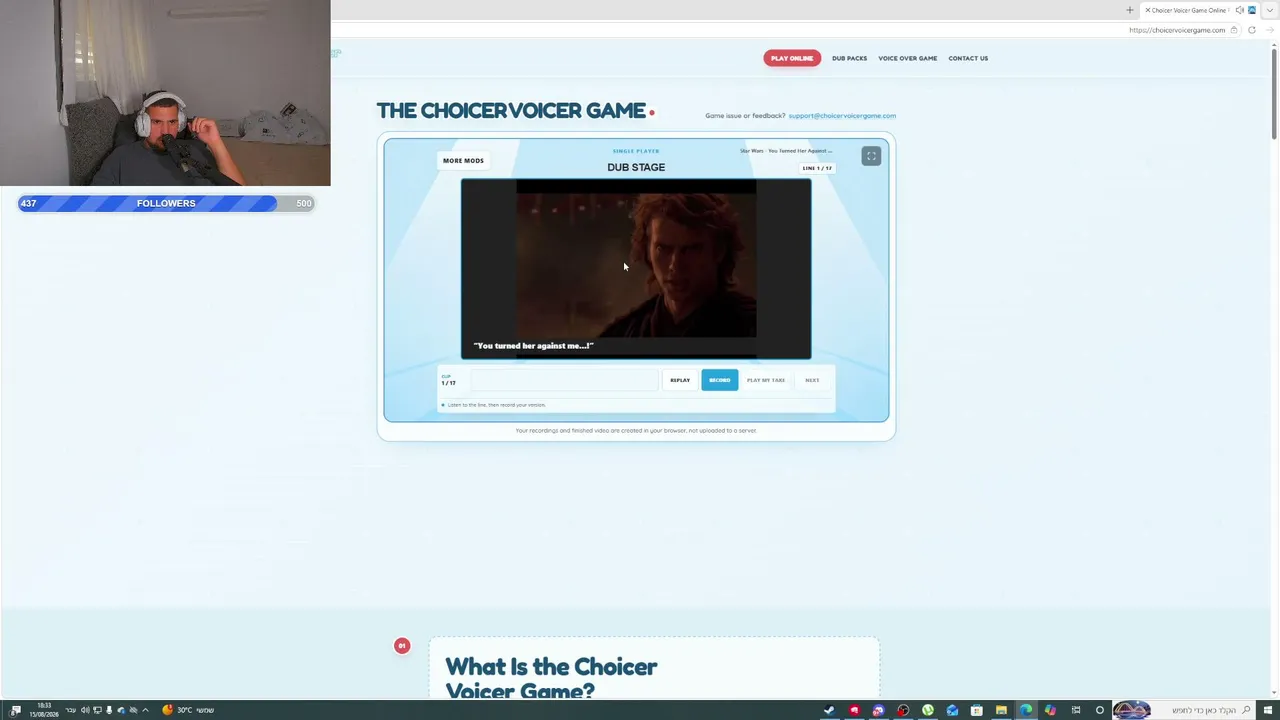Click the 'What Is the Choicer Voicer Game?' heading

tap(551, 678)
